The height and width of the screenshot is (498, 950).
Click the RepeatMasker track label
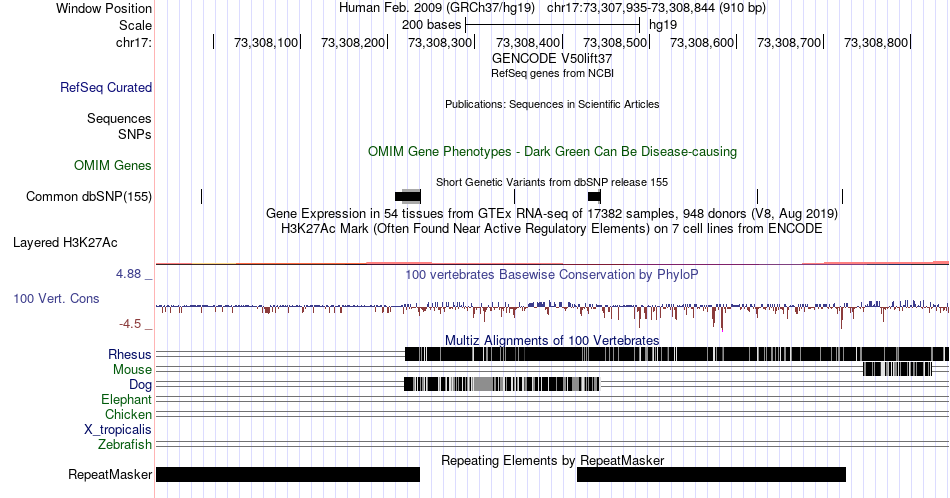tap(110, 474)
